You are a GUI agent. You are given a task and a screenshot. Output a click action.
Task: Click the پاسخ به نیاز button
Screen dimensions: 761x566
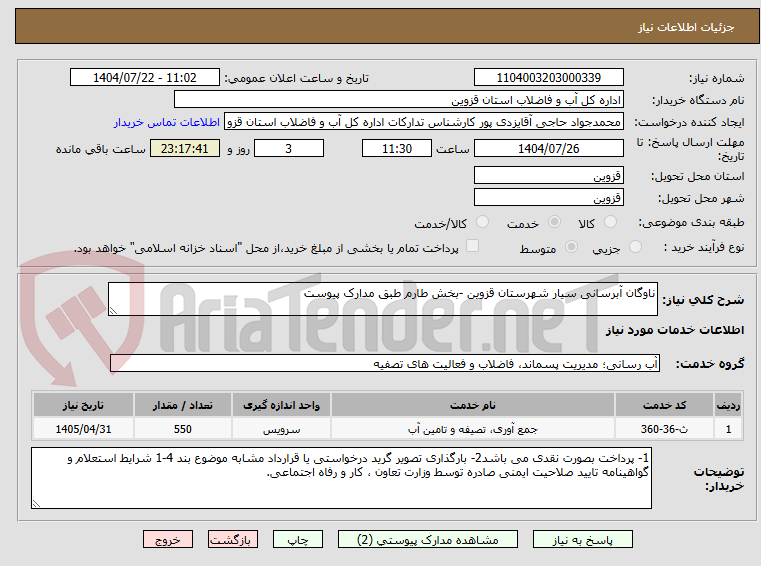(x=582, y=539)
